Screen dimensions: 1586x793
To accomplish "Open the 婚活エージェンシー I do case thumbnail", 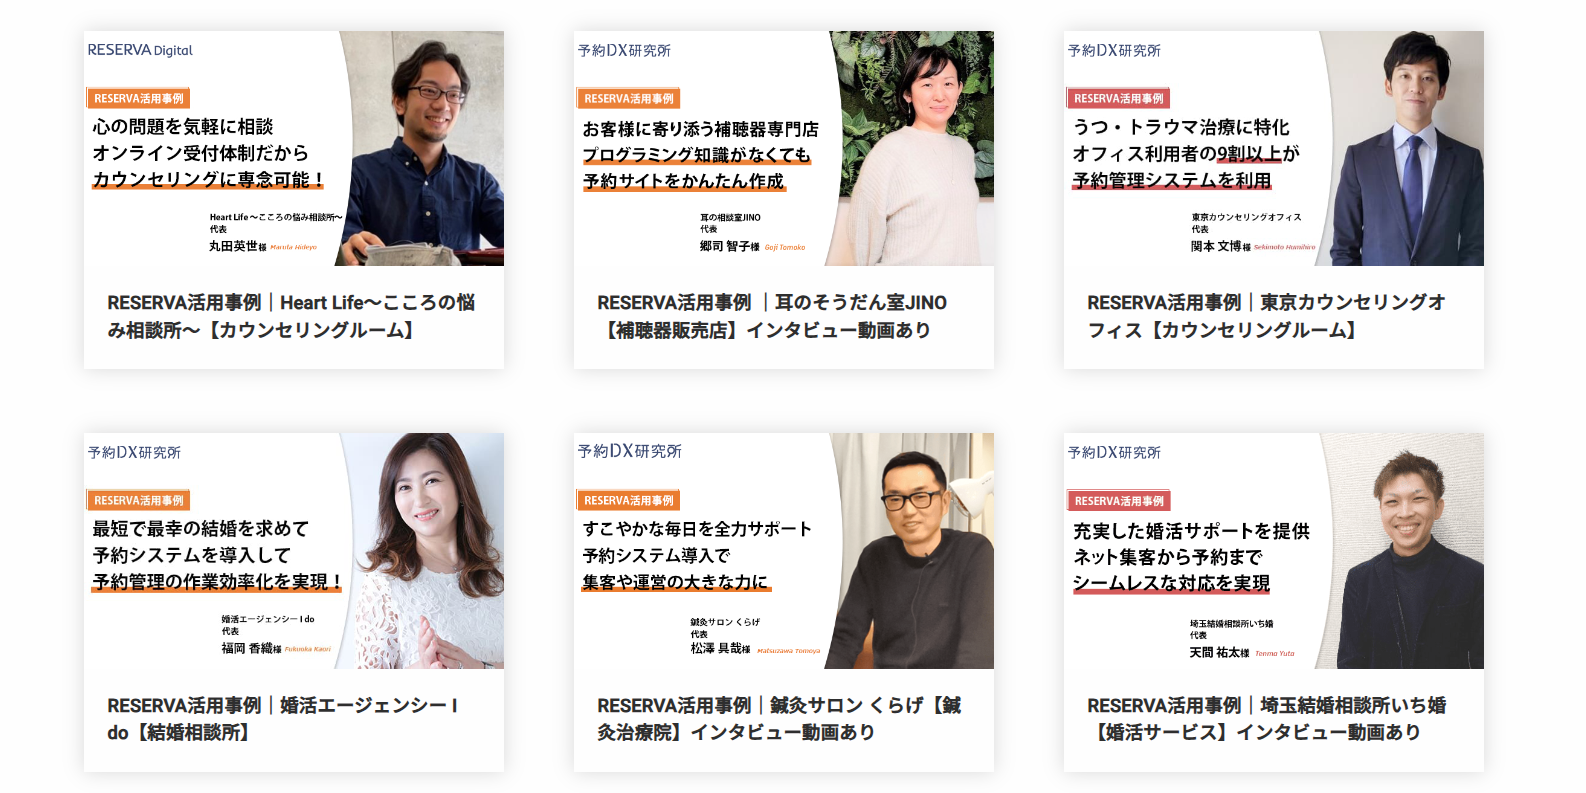I will pyautogui.click(x=294, y=551).
